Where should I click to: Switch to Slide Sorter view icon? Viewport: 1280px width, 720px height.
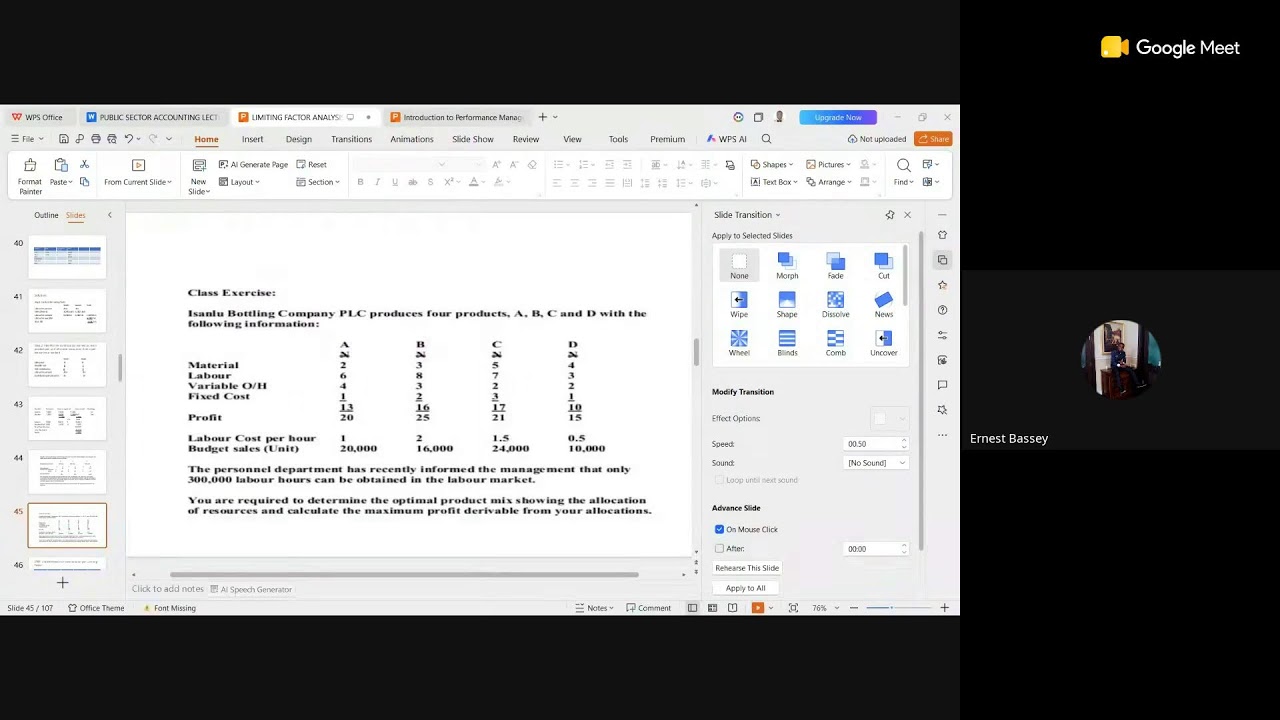(712, 608)
